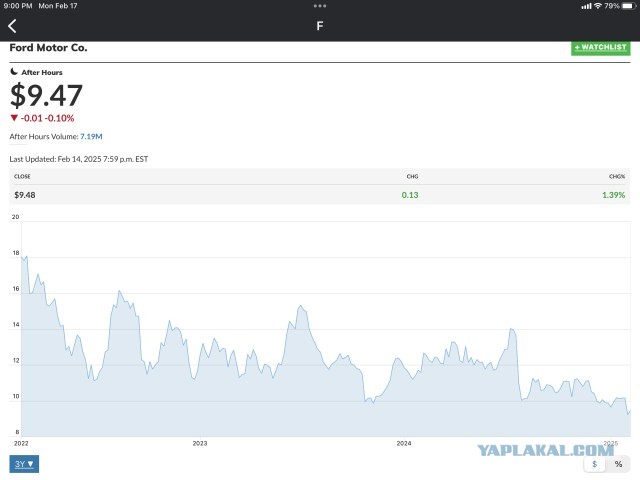Tap the After Hours moon icon
The image size is (640, 480).
14,72
